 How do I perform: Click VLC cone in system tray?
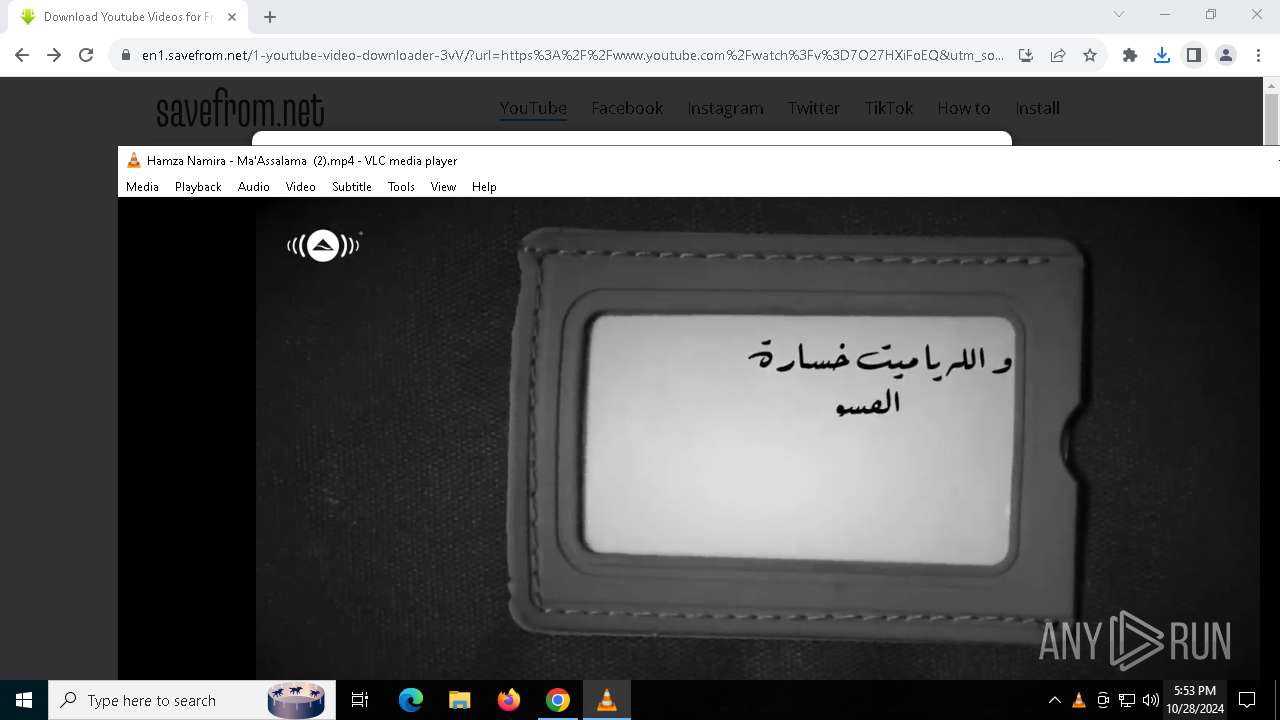coord(1079,700)
